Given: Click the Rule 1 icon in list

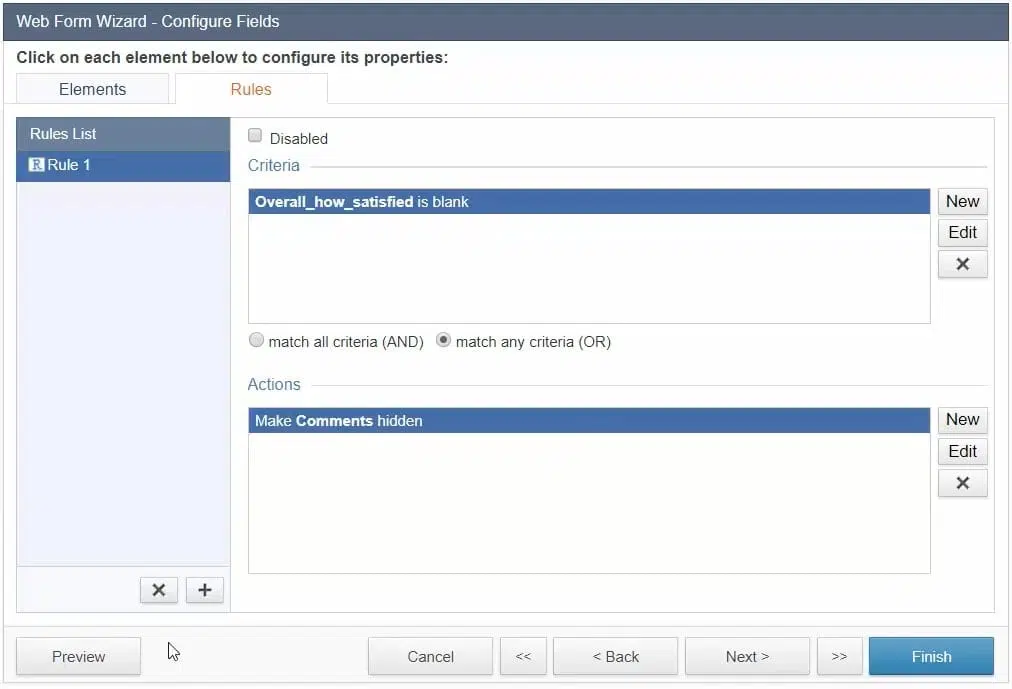Looking at the screenshot, I should (37, 165).
